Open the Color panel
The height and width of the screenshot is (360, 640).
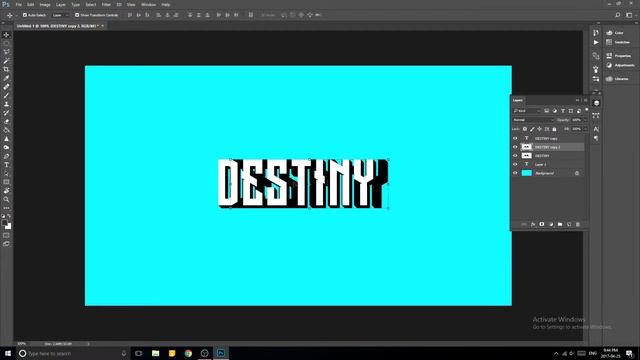(x=615, y=33)
